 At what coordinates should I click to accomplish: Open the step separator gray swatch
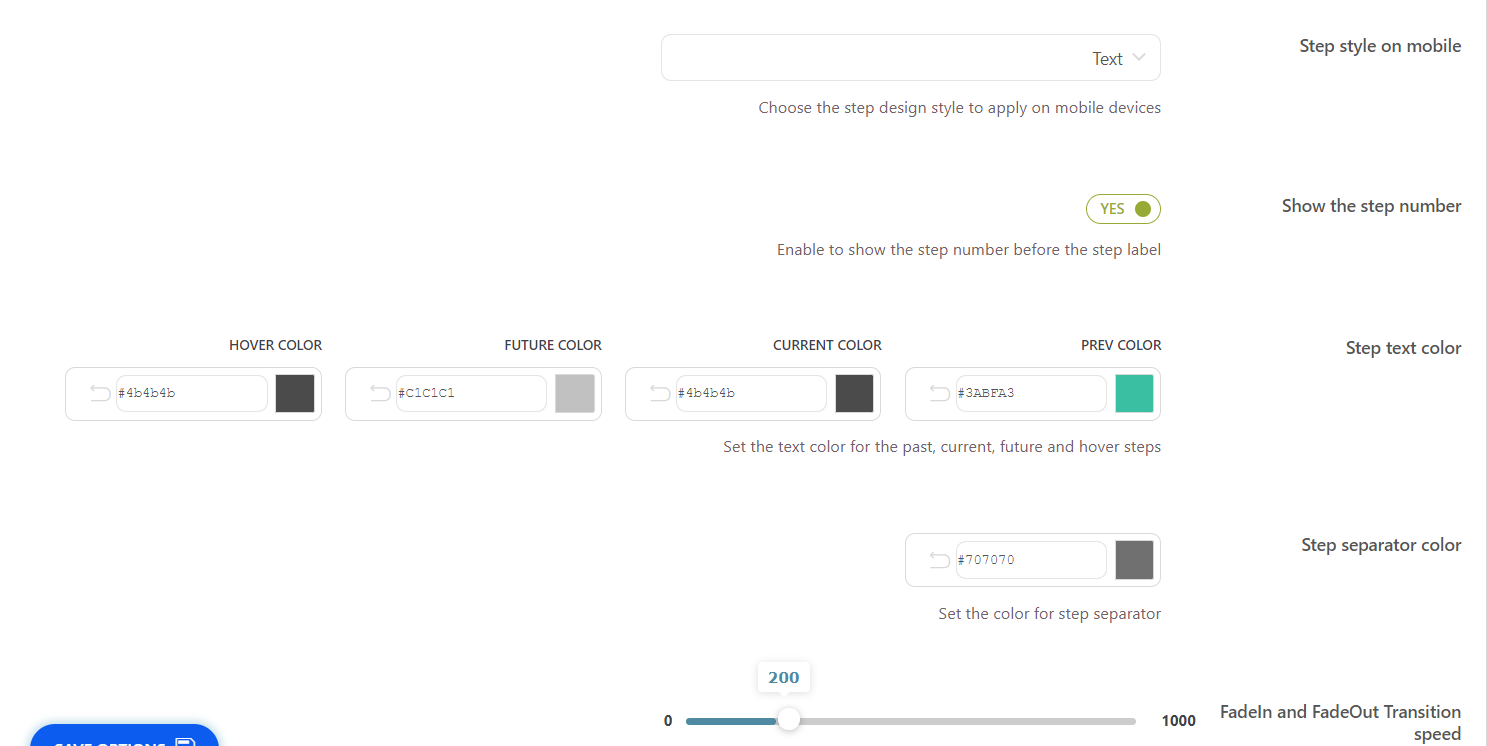[1135, 560]
